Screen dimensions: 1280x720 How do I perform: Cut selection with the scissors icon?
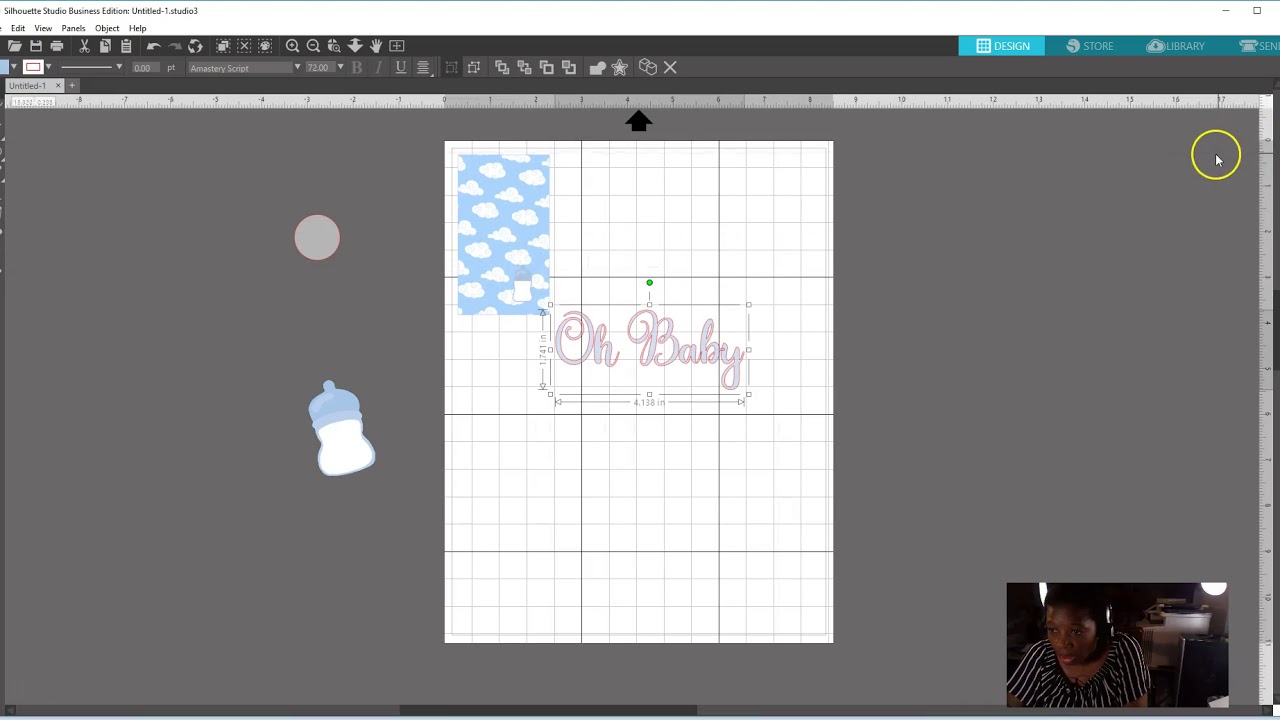point(84,46)
